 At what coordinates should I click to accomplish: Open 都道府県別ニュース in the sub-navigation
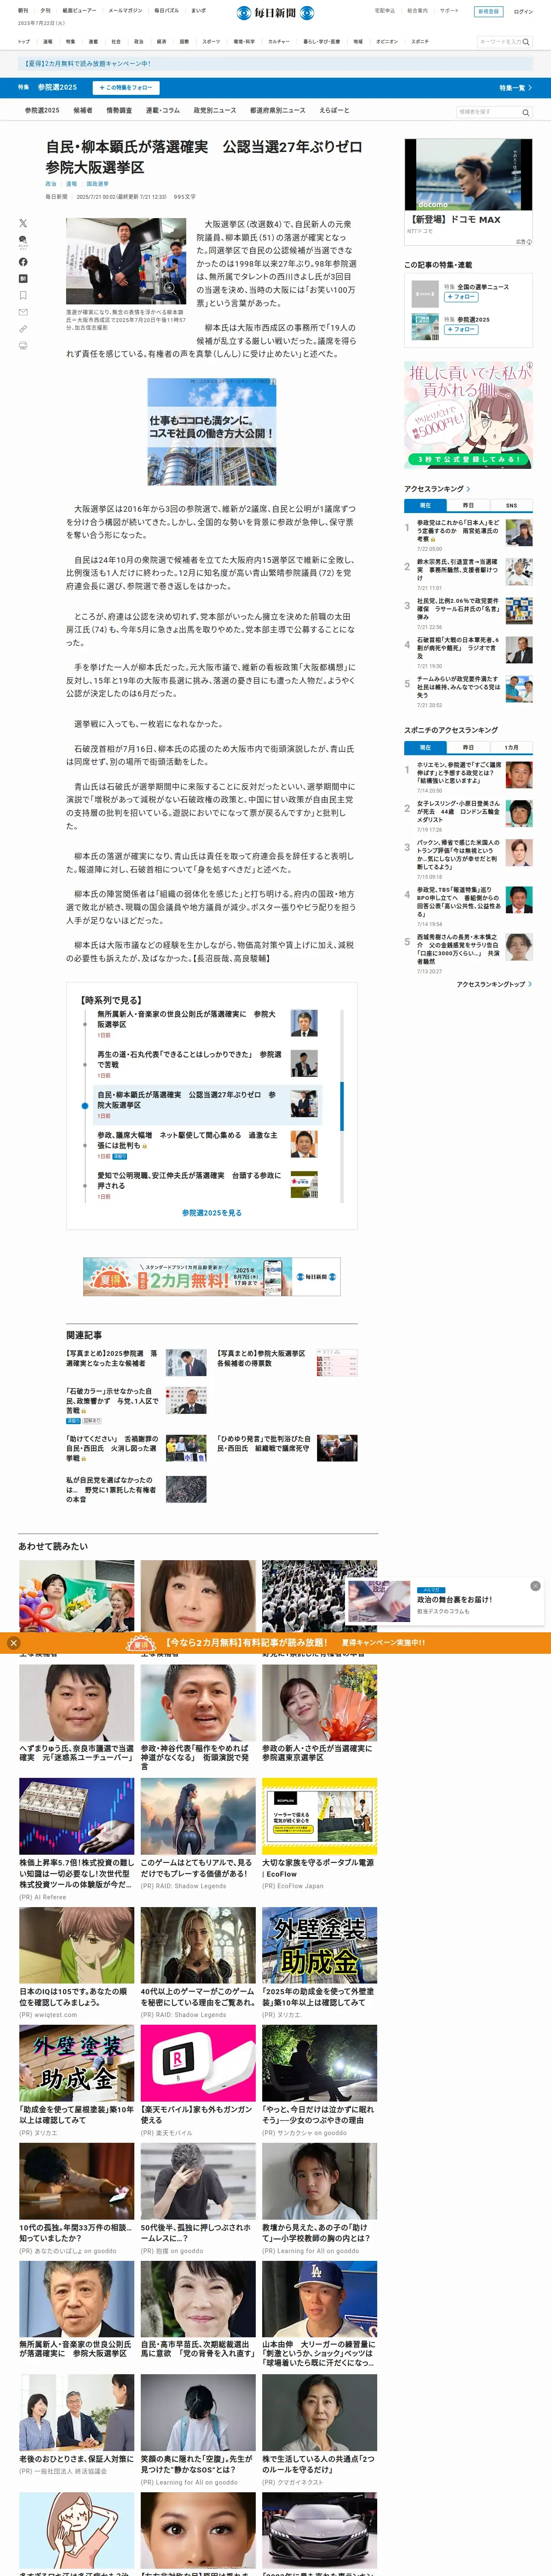(278, 111)
